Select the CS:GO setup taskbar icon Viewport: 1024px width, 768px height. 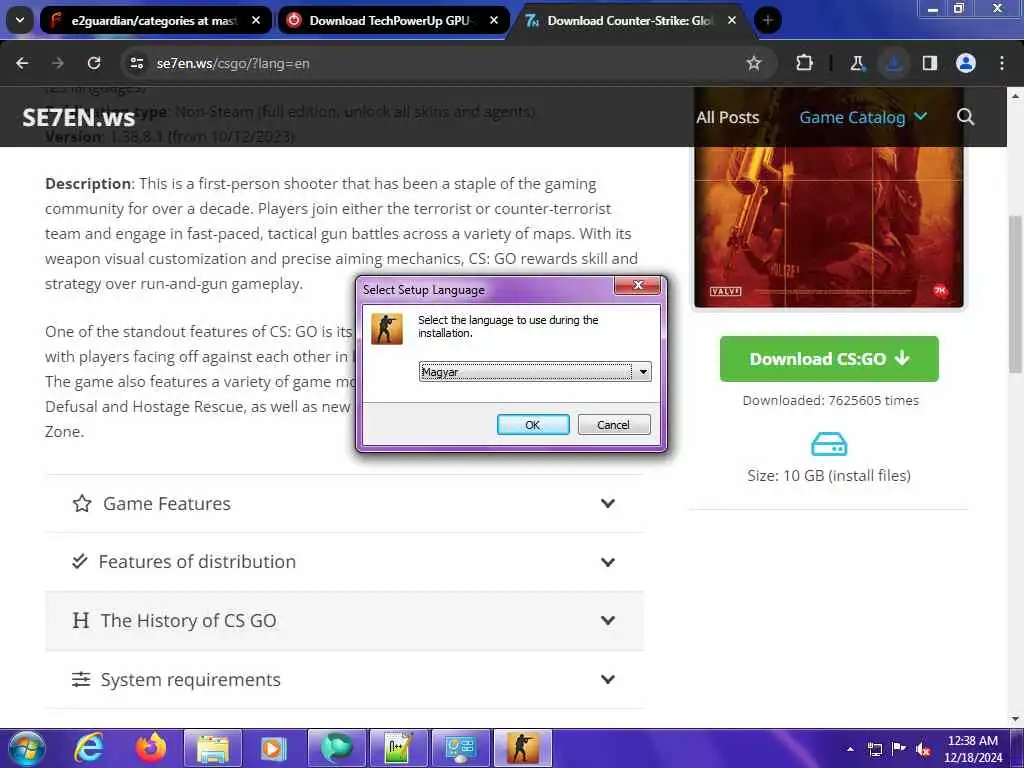tap(522, 748)
